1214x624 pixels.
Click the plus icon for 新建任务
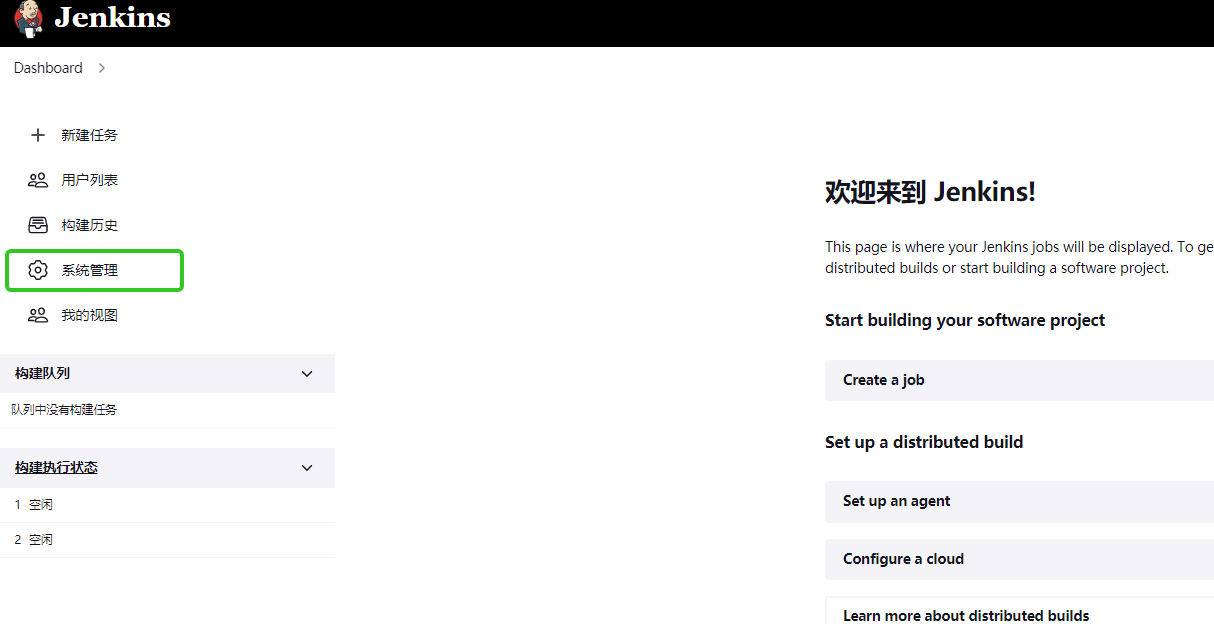click(38, 135)
